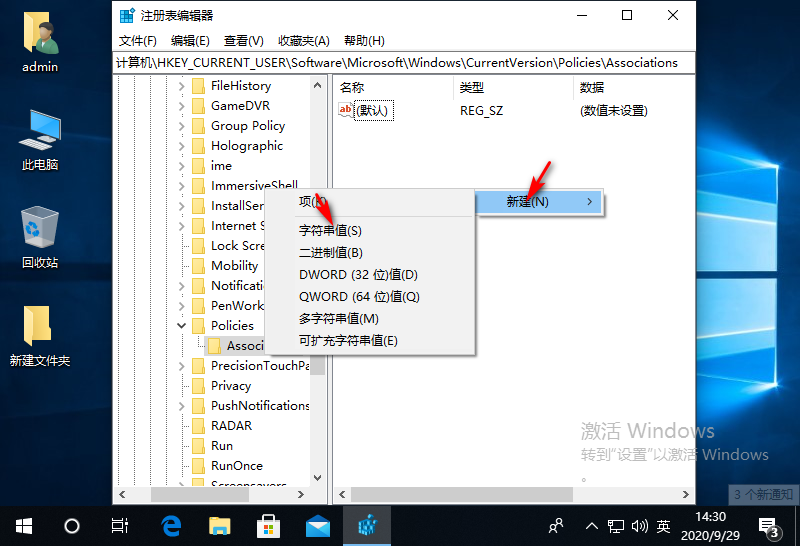Launch Microsoft Edge from the taskbar
The image size is (800, 546).
click(x=171, y=526)
